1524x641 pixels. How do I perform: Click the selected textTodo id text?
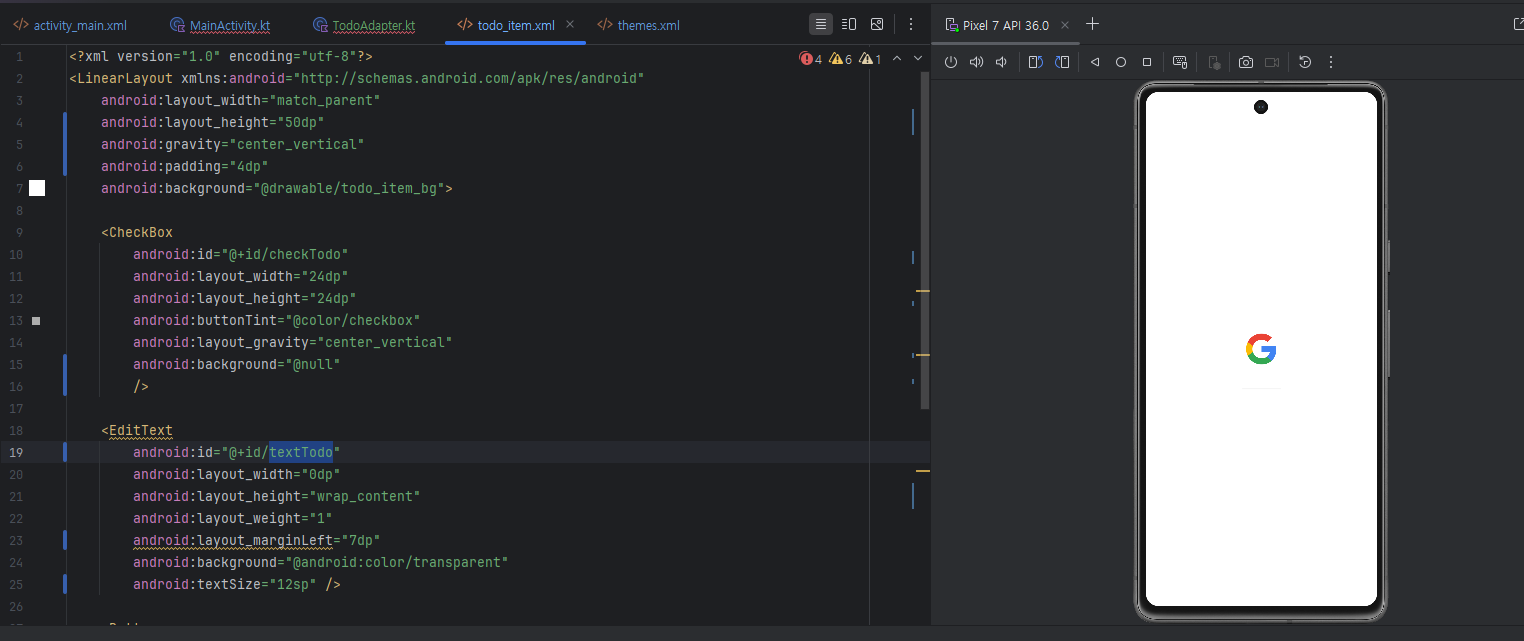(301, 452)
